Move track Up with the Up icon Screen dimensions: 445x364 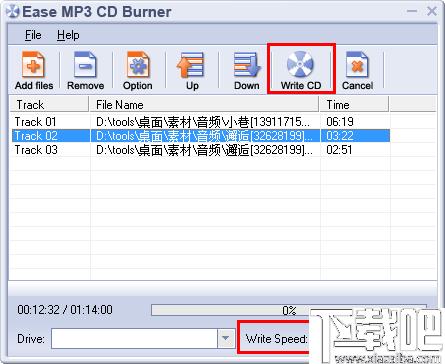click(x=192, y=70)
